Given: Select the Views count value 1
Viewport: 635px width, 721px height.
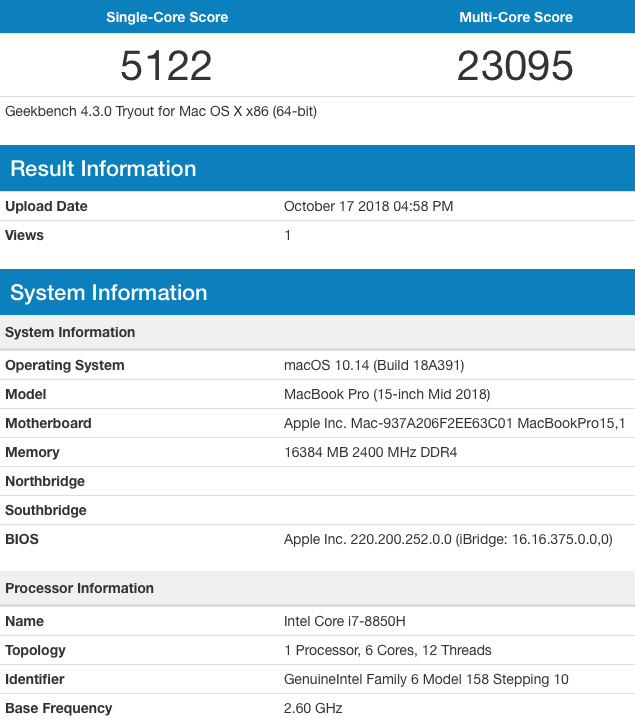Looking at the screenshot, I should (287, 235).
